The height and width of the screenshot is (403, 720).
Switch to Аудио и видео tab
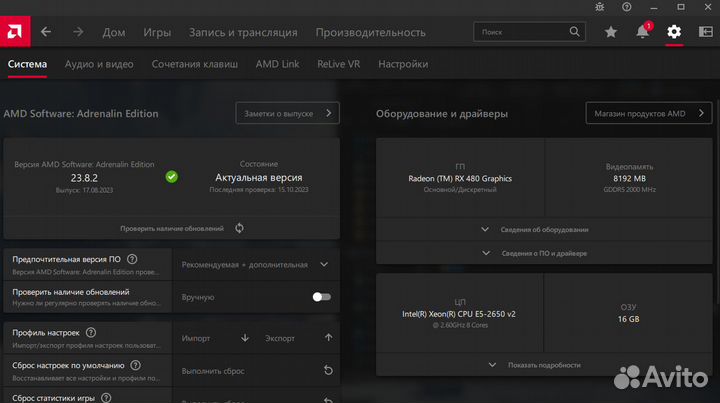click(99, 64)
